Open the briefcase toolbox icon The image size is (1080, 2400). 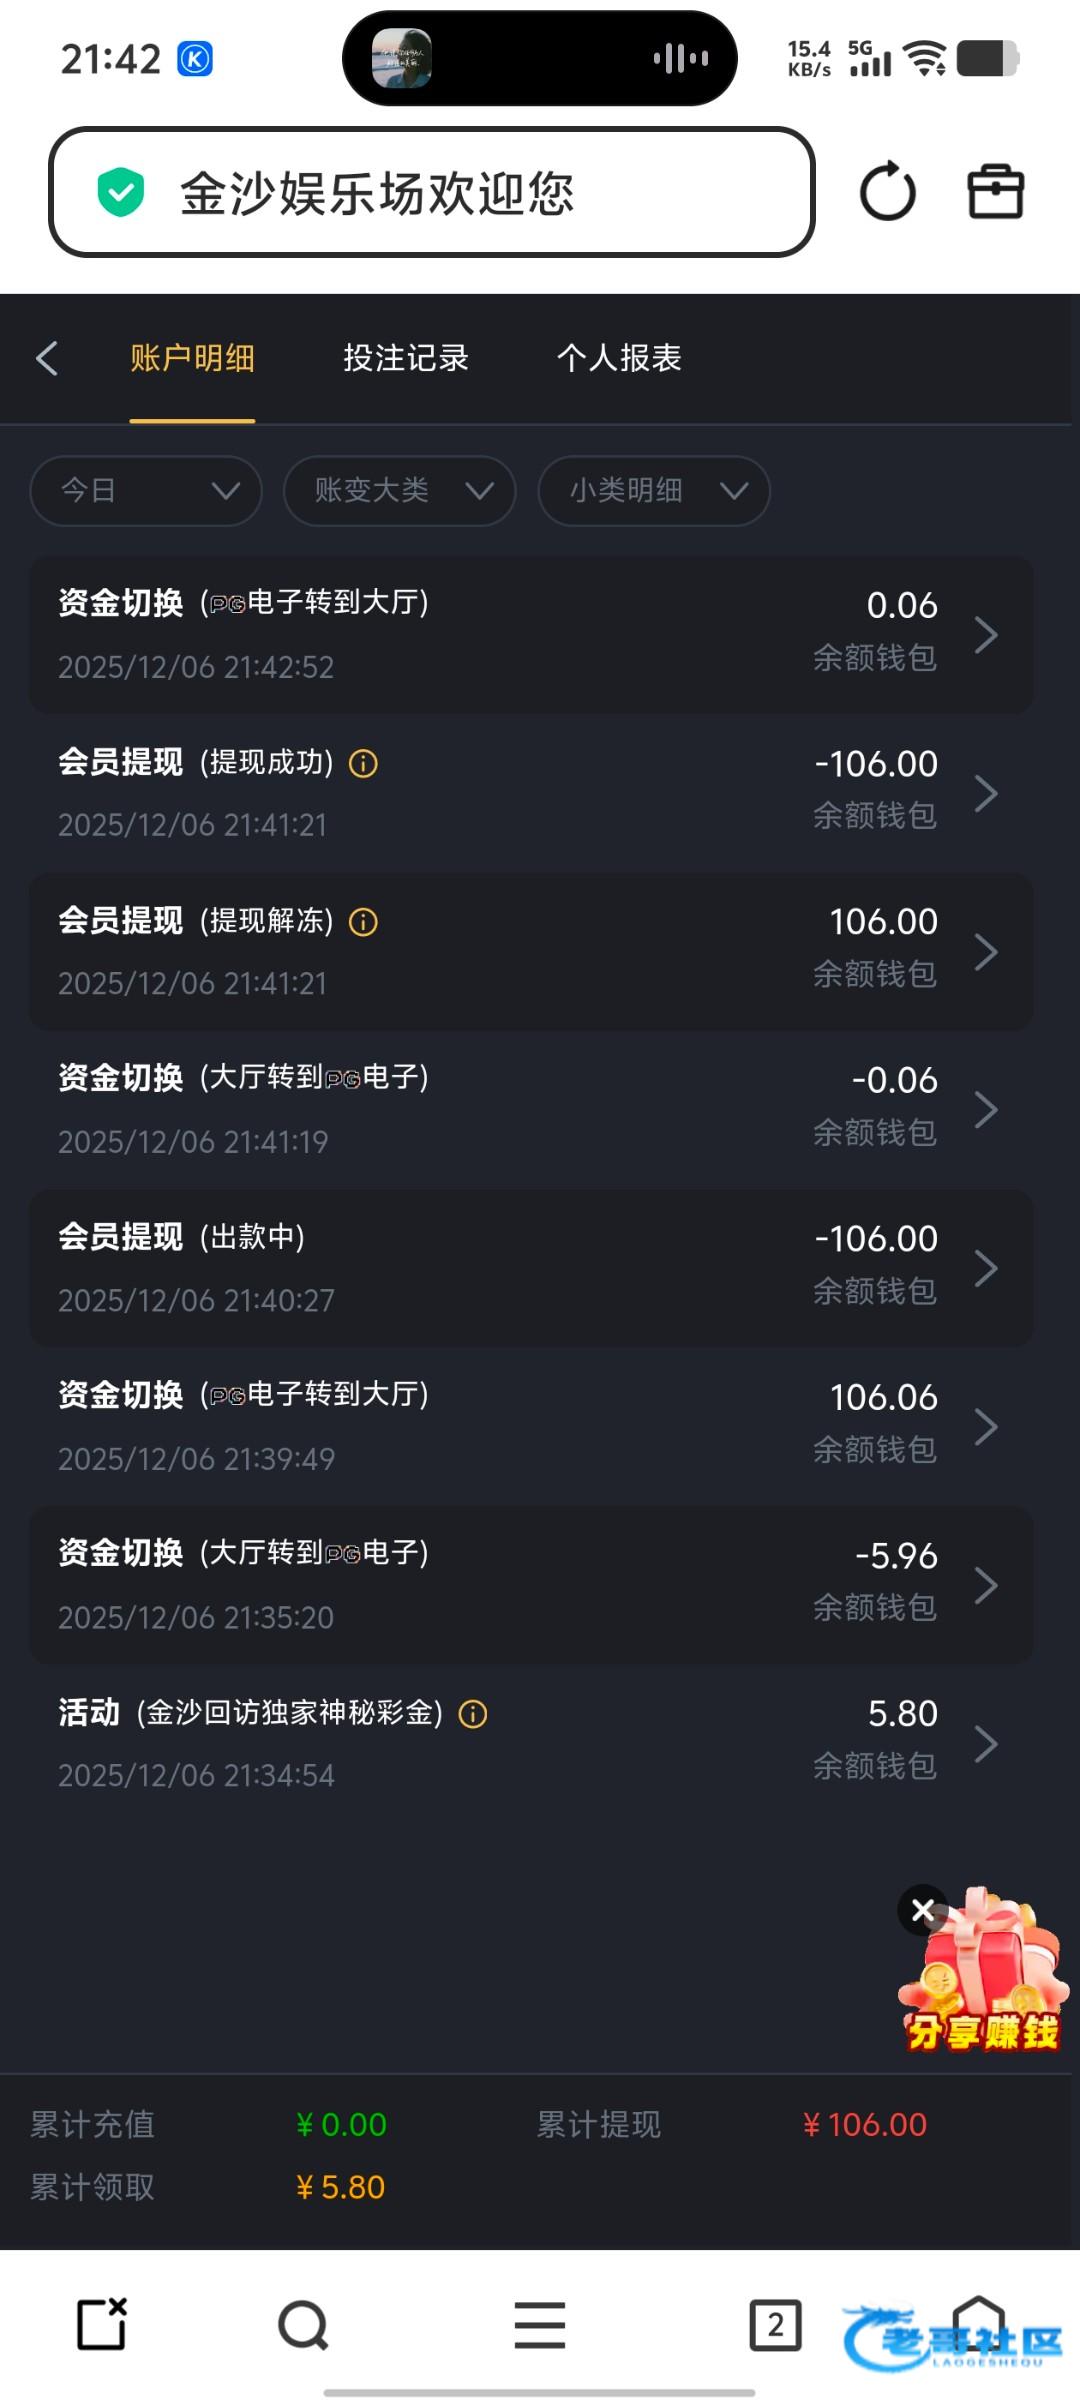(995, 191)
